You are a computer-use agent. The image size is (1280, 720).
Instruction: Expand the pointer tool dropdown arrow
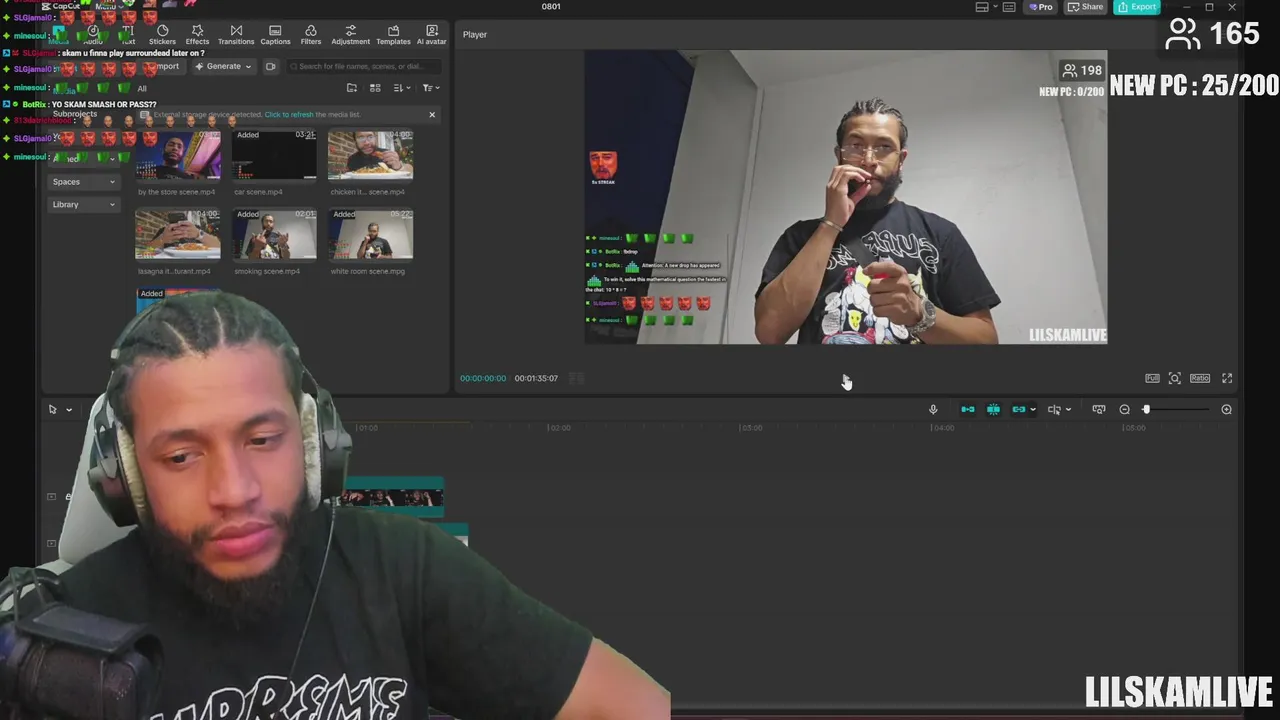pos(69,410)
